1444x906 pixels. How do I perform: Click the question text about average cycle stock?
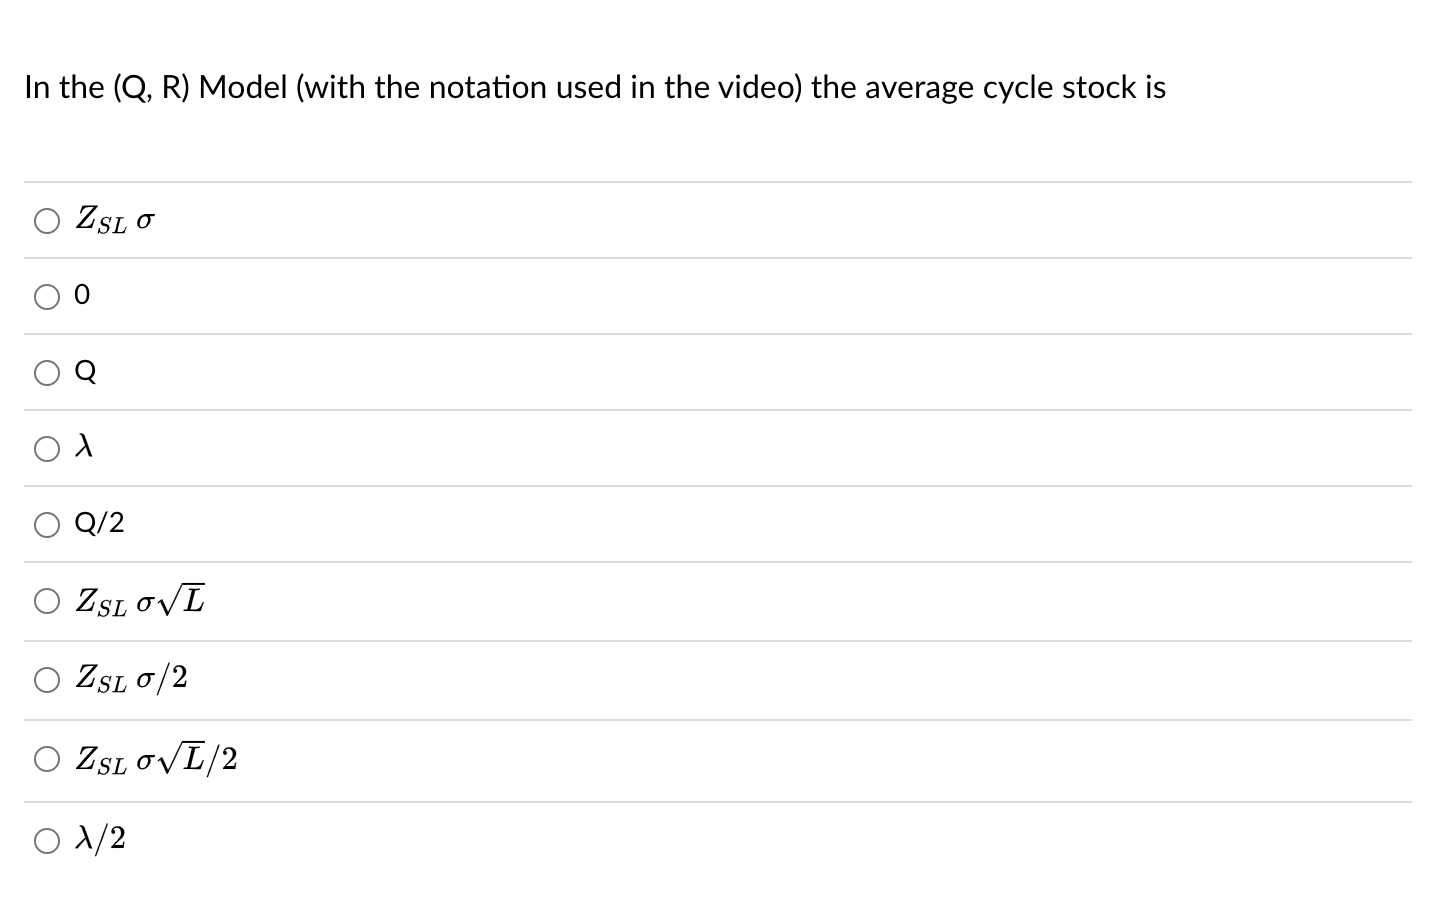point(594,87)
